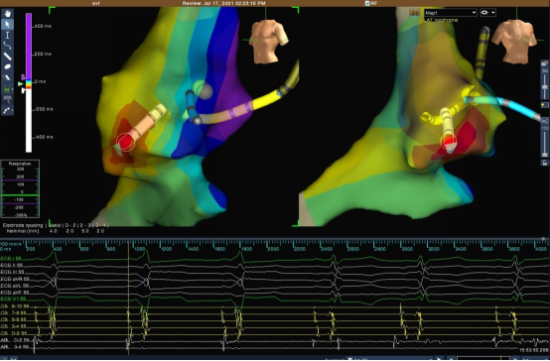This screenshot has height=361, width=550.
Task: Choose the distance measurement caliper tool
Action: pyautogui.click(x=7, y=35)
